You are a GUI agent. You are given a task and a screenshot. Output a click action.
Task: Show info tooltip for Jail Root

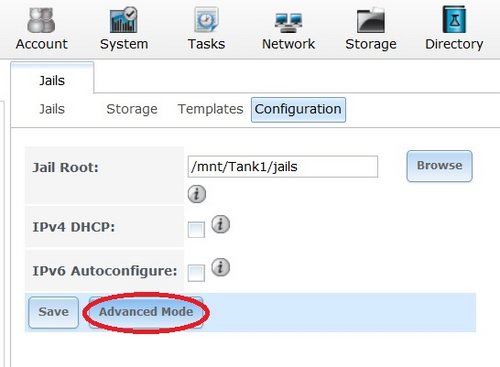[197, 194]
